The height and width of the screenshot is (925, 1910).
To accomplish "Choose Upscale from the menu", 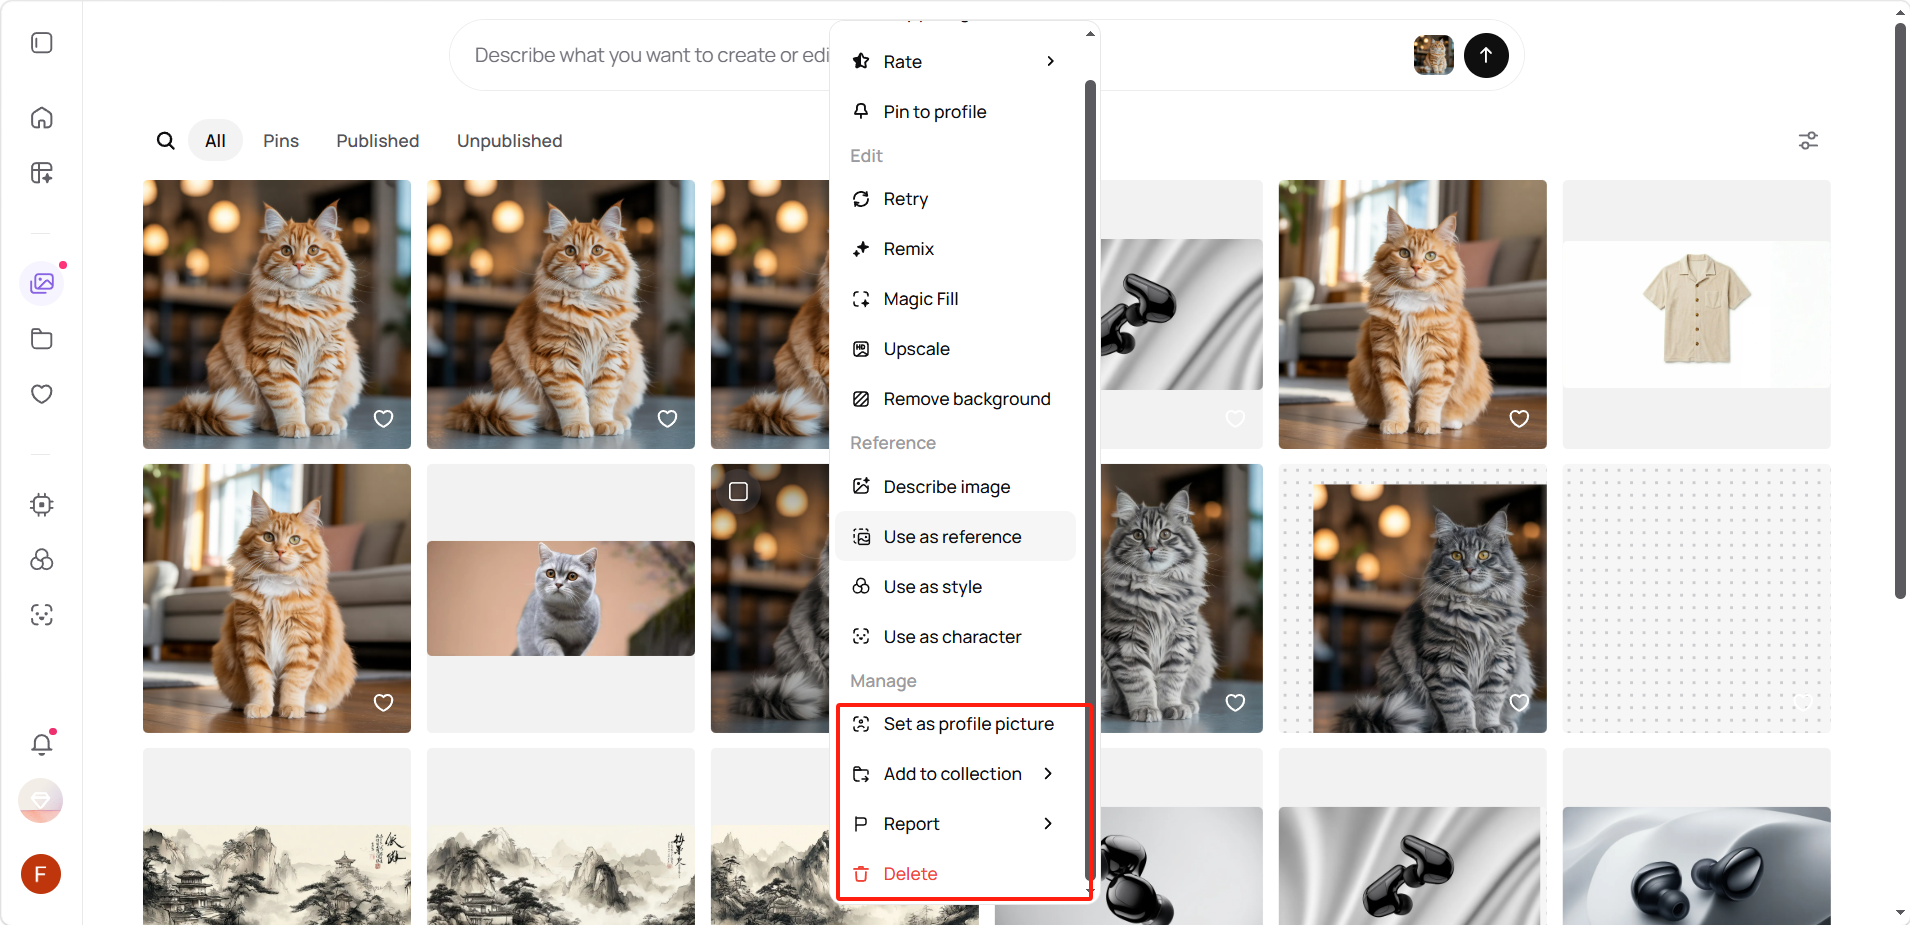I will (x=955, y=349).
